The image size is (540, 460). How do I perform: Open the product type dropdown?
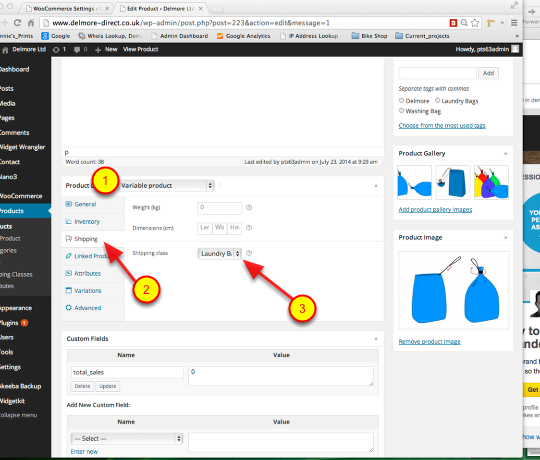pos(167,186)
